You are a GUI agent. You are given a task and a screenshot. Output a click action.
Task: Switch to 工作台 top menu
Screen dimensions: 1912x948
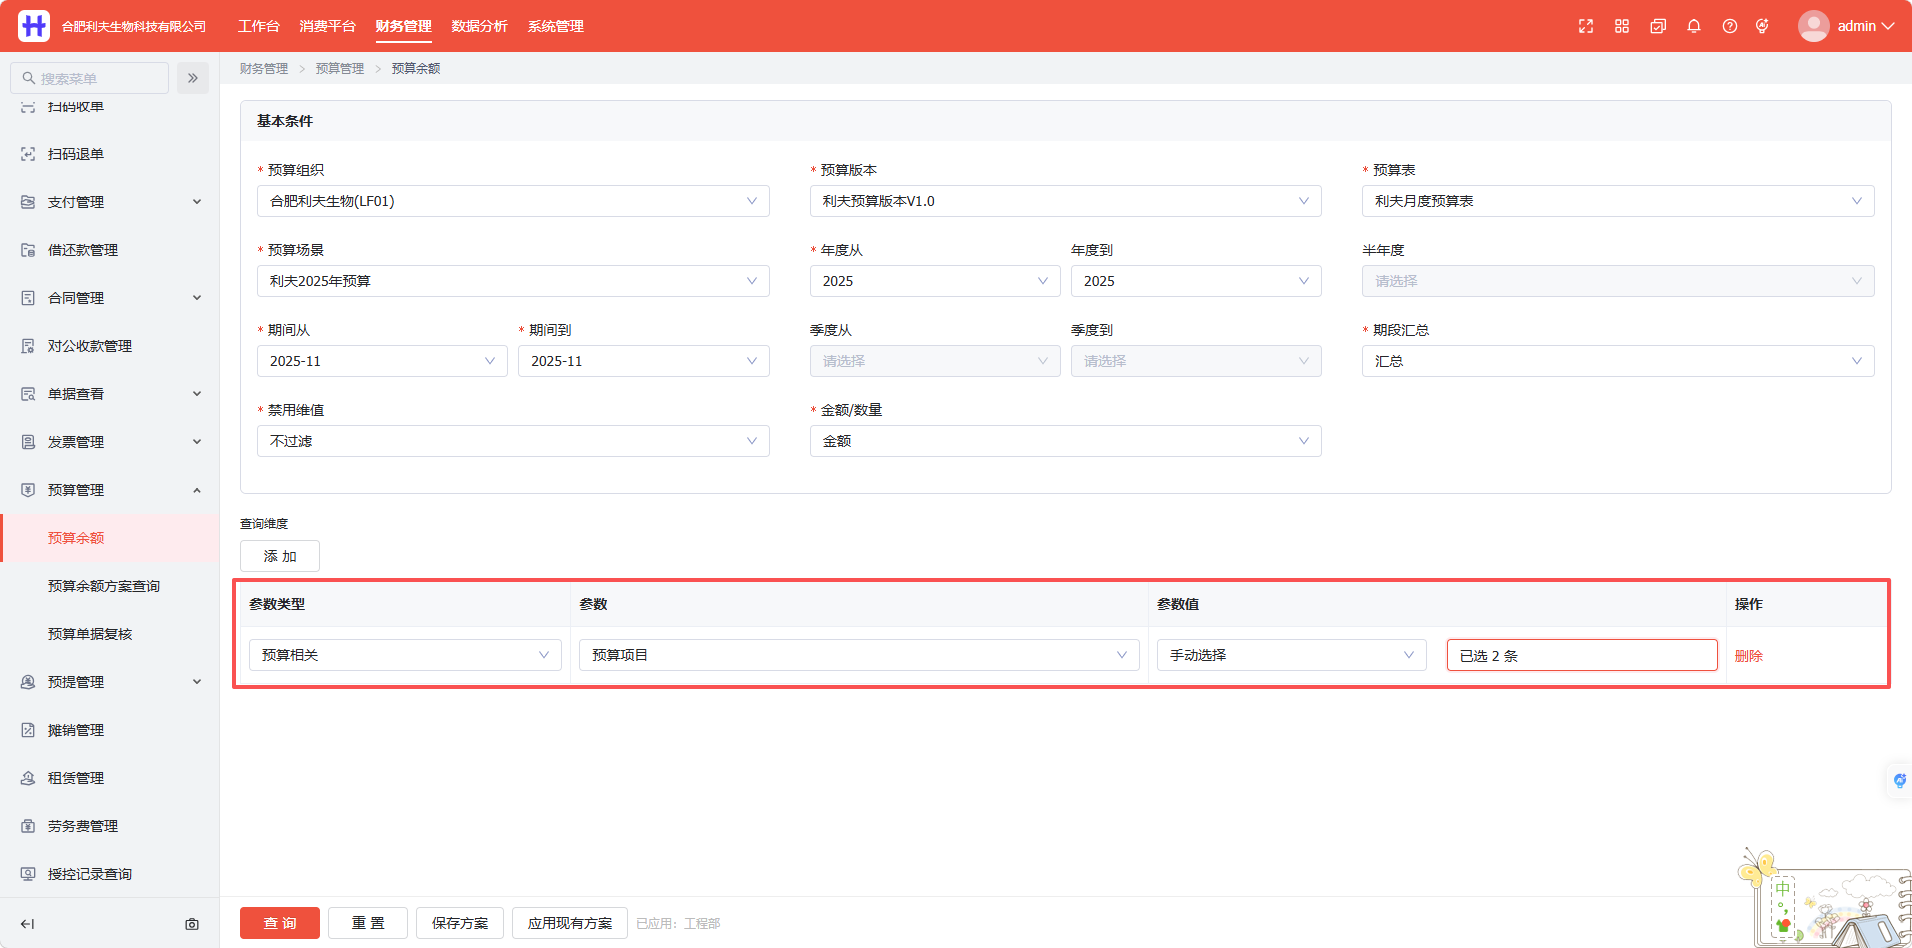click(x=259, y=26)
